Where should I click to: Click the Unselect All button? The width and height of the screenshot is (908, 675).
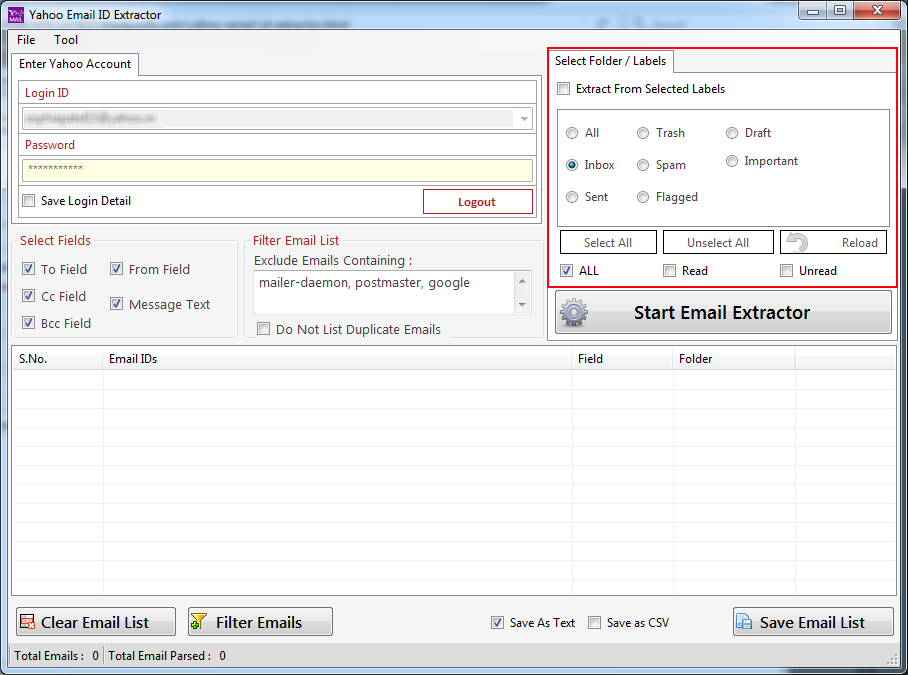pos(718,242)
